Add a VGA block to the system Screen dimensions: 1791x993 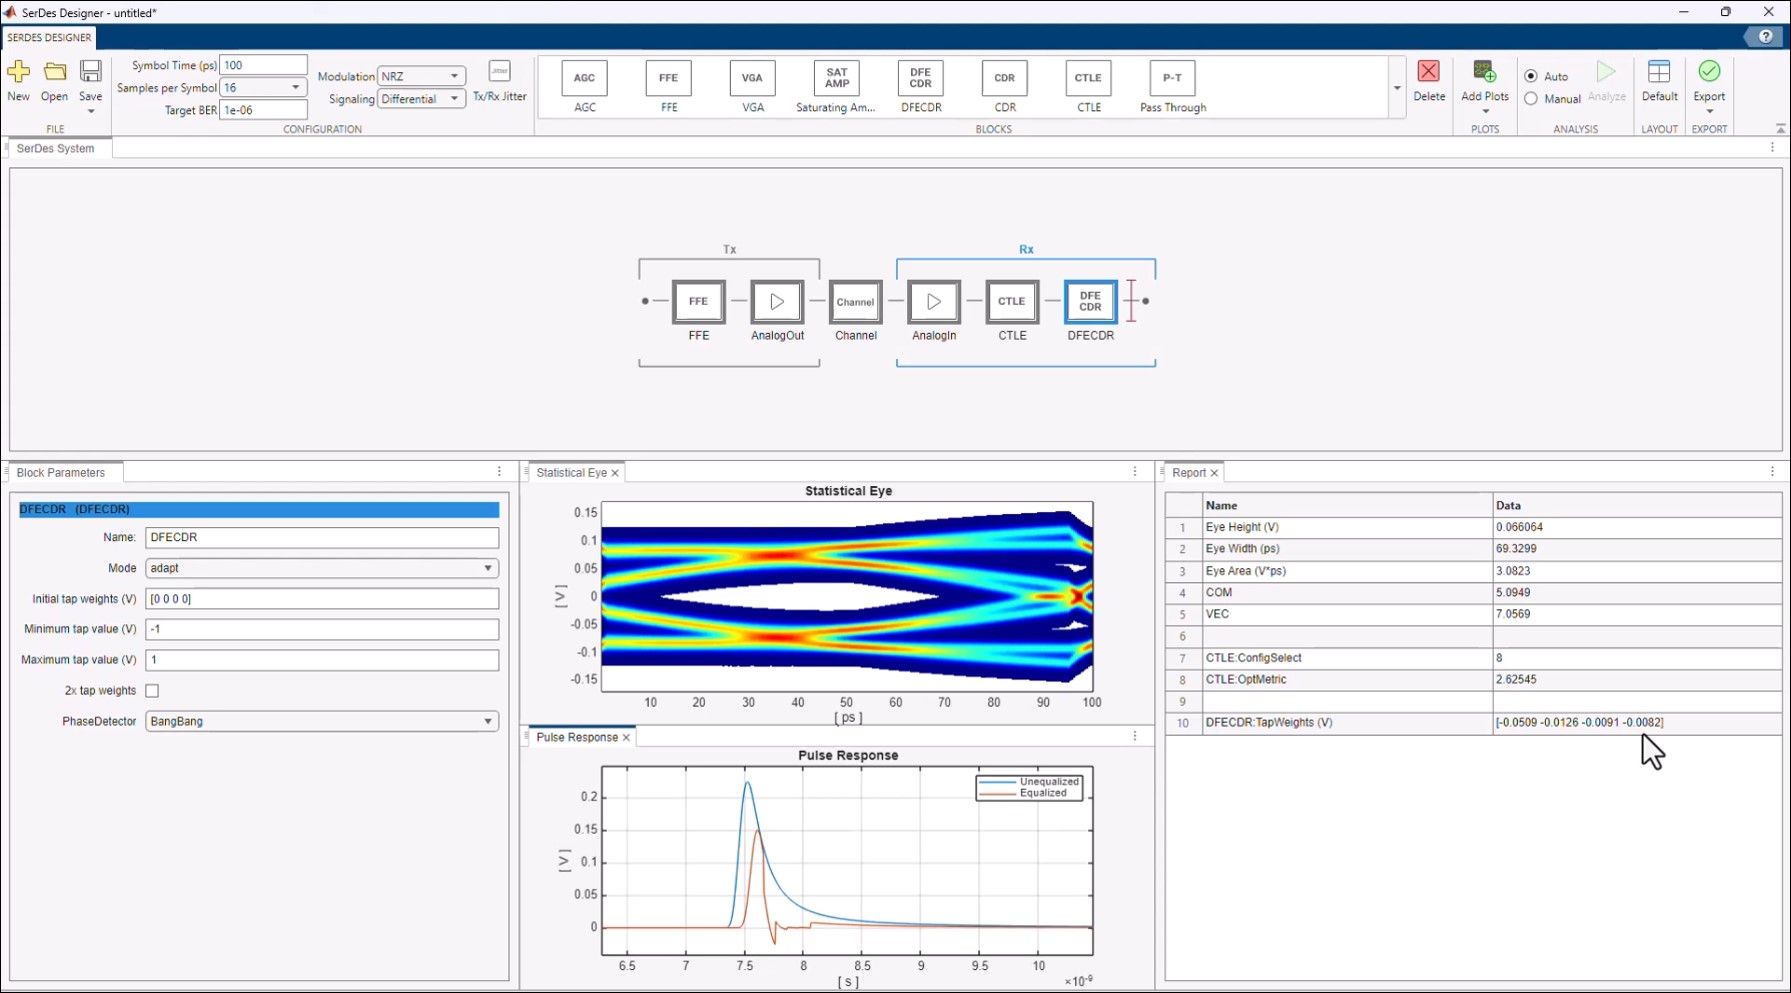pyautogui.click(x=751, y=85)
